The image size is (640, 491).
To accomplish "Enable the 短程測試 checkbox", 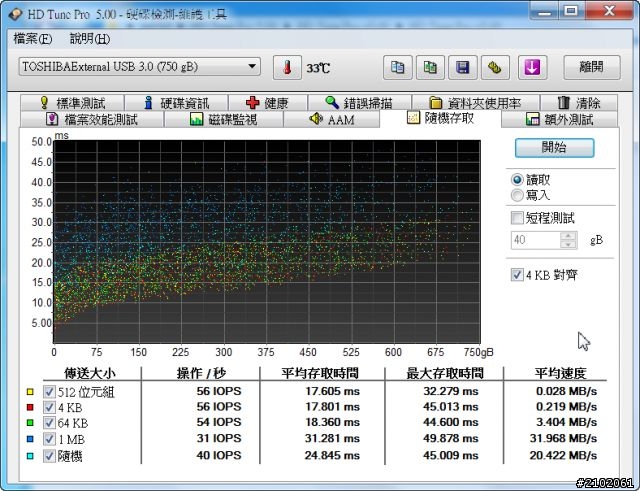I will click(x=517, y=218).
